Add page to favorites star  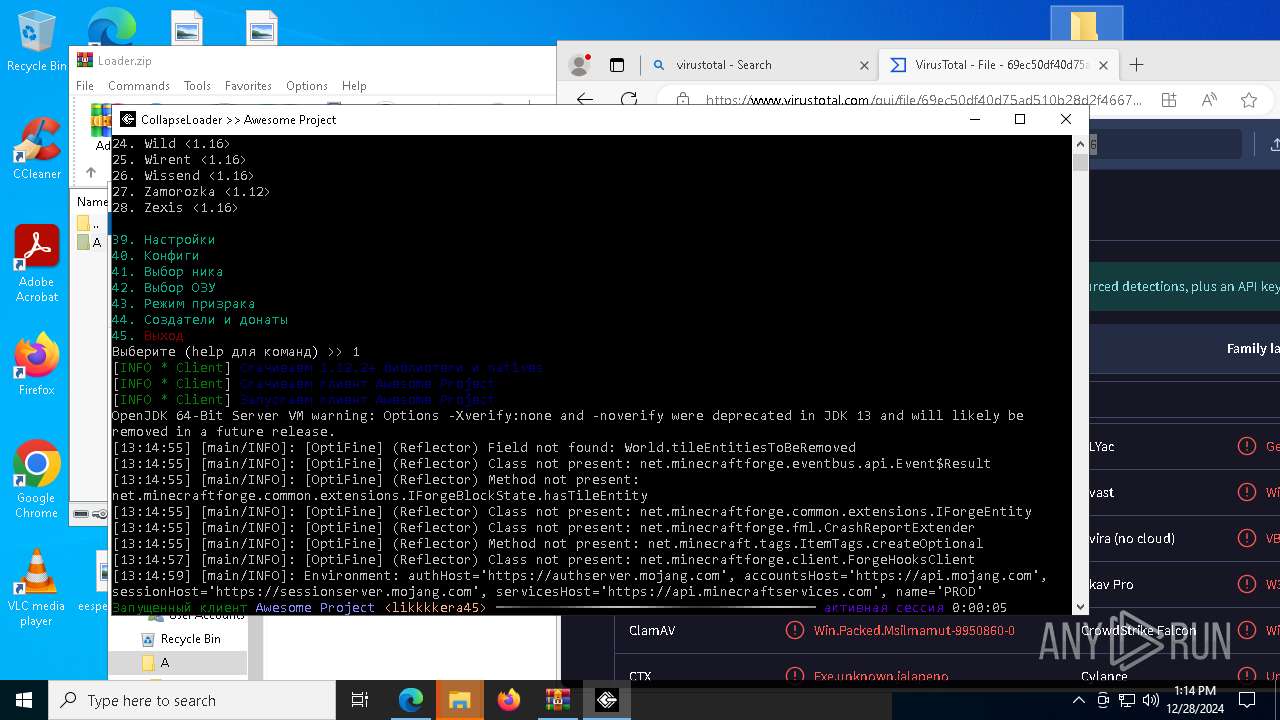[1249, 100]
